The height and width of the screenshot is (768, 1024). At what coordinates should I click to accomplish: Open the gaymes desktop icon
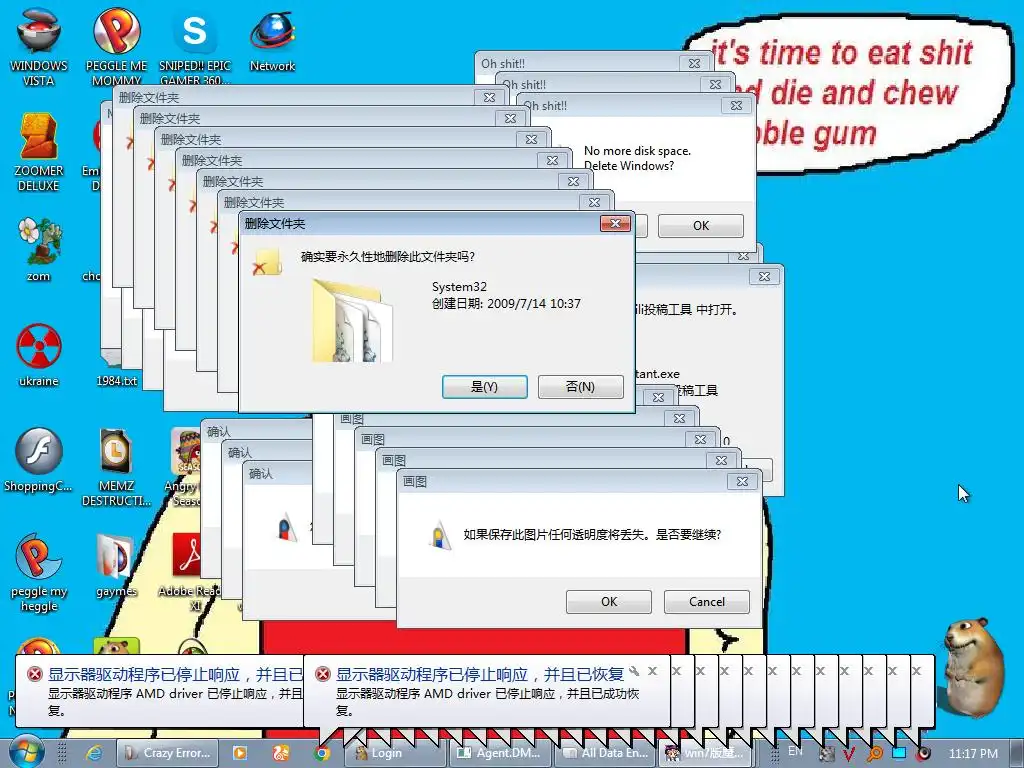pyautogui.click(x=116, y=566)
